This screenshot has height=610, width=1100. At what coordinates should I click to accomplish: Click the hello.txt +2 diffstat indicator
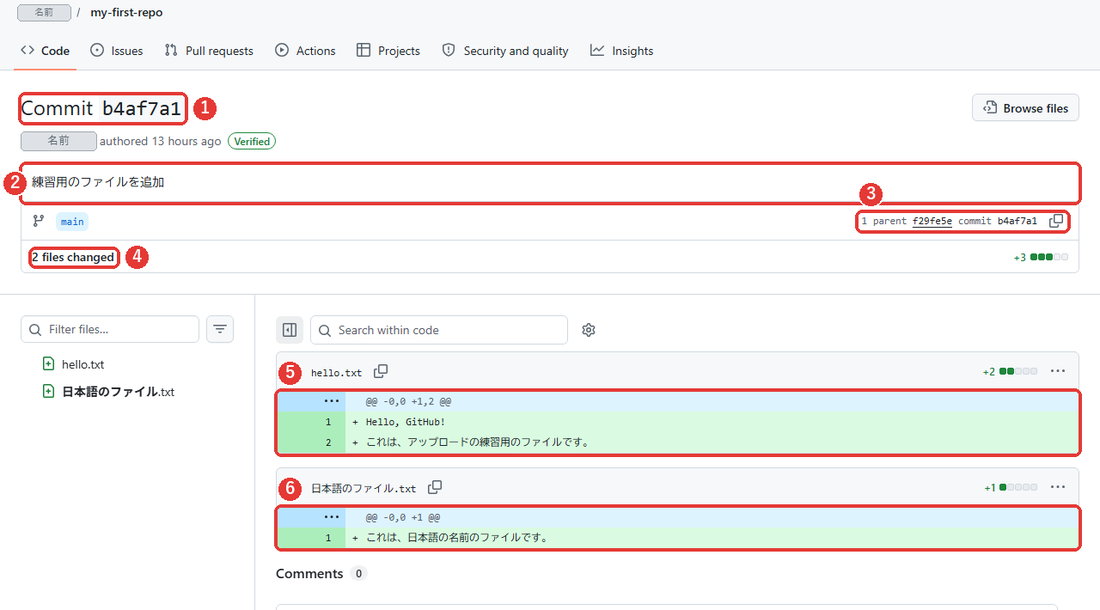pos(1010,372)
